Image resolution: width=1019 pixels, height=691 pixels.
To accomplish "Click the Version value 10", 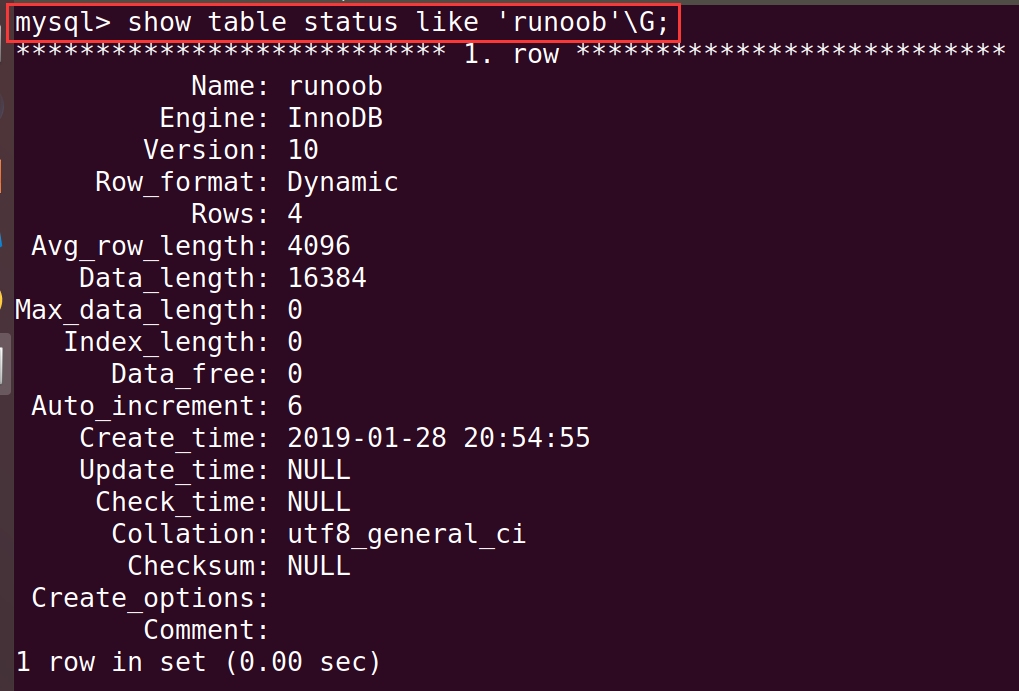I will click(302, 150).
